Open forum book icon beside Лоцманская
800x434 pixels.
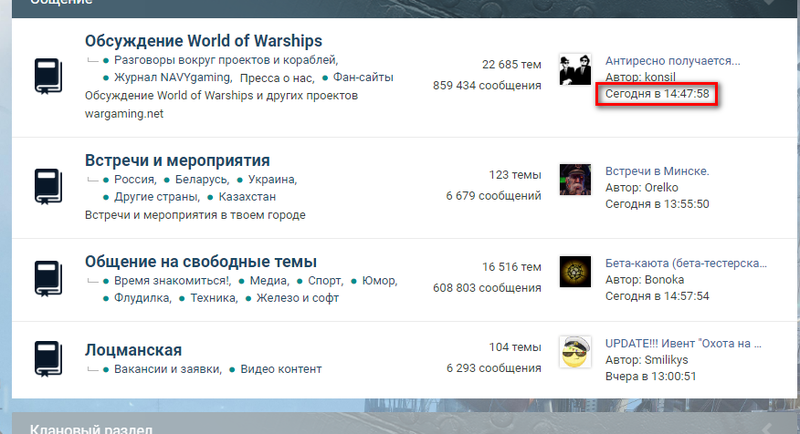pyautogui.click(x=48, y=359)
